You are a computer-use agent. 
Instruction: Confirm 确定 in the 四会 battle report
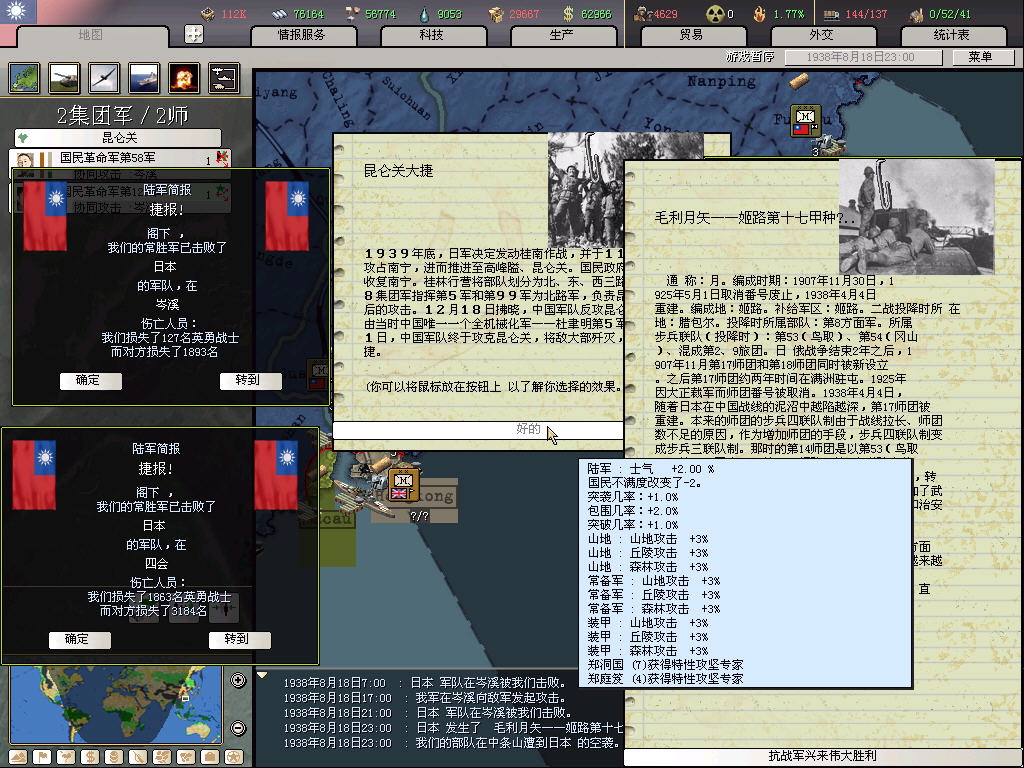coord(79,639)
